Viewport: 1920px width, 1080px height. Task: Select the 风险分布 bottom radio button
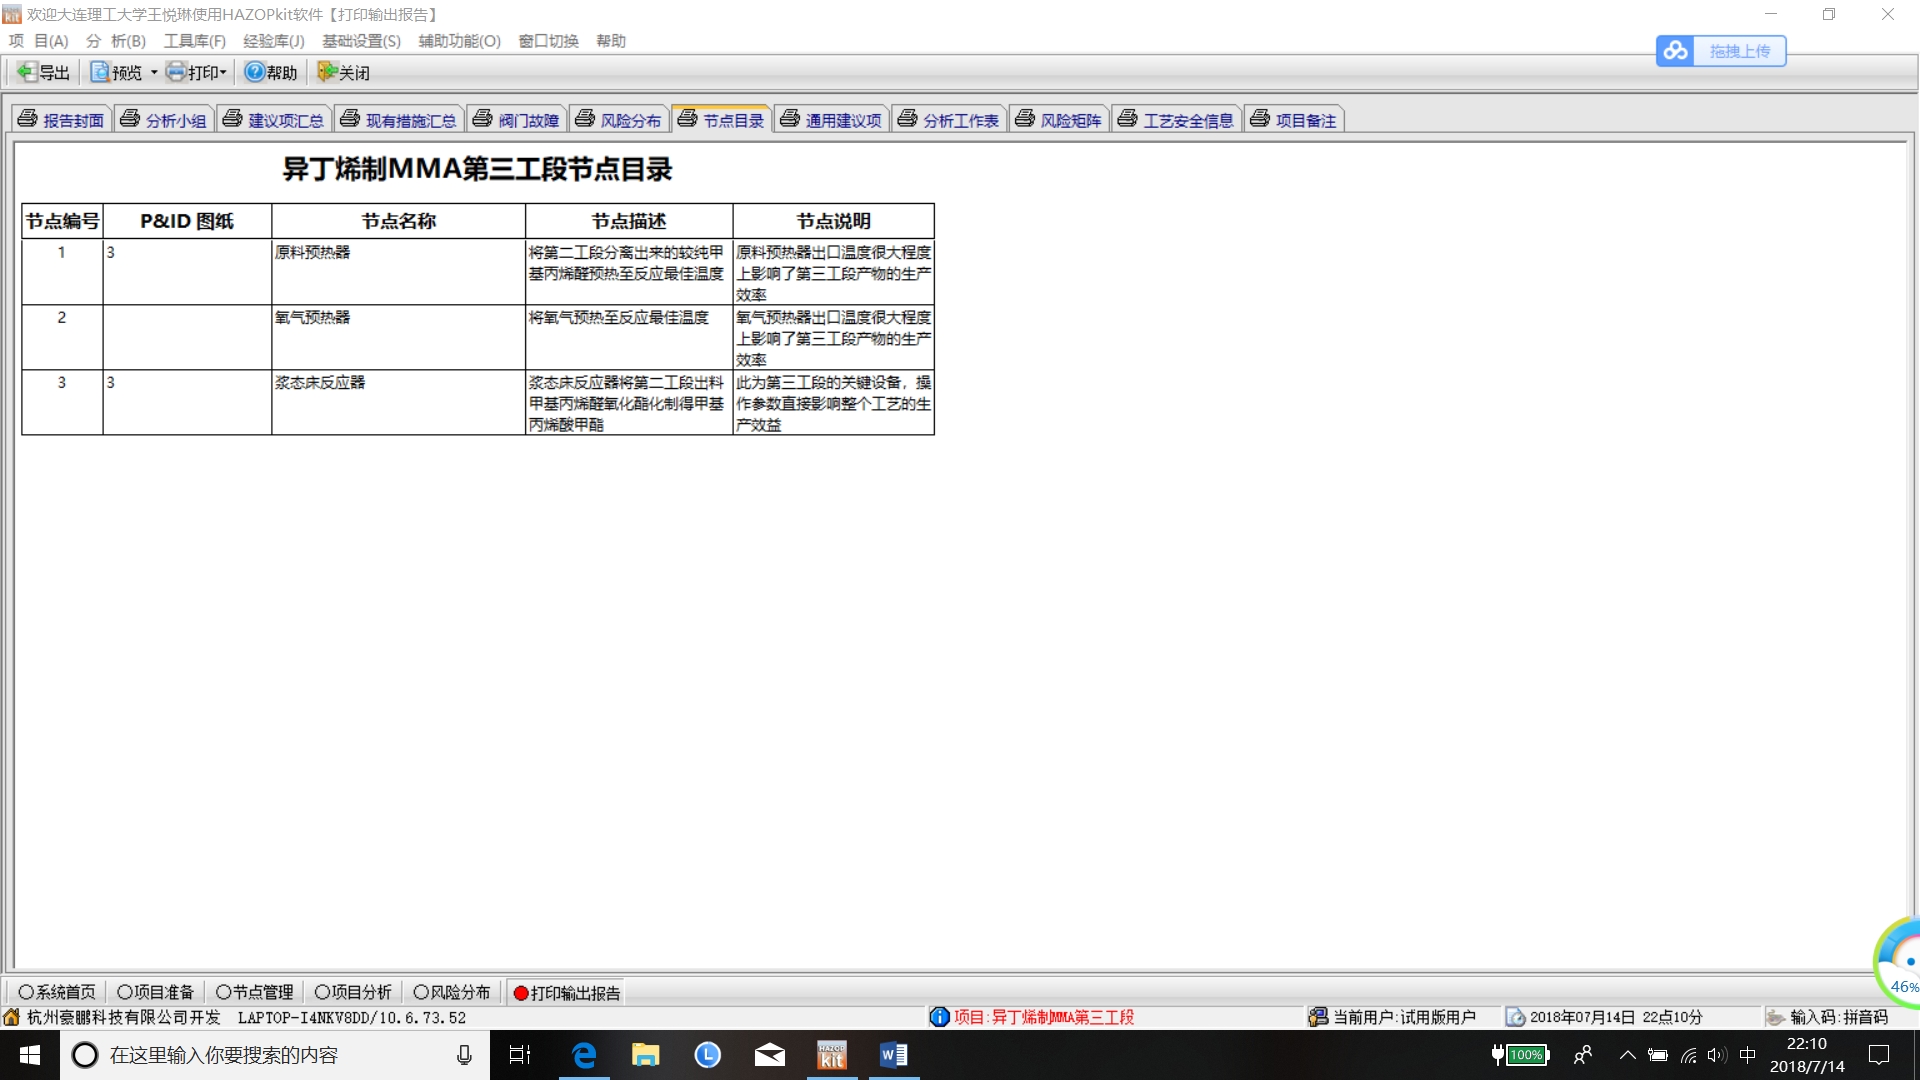[421, 992]
